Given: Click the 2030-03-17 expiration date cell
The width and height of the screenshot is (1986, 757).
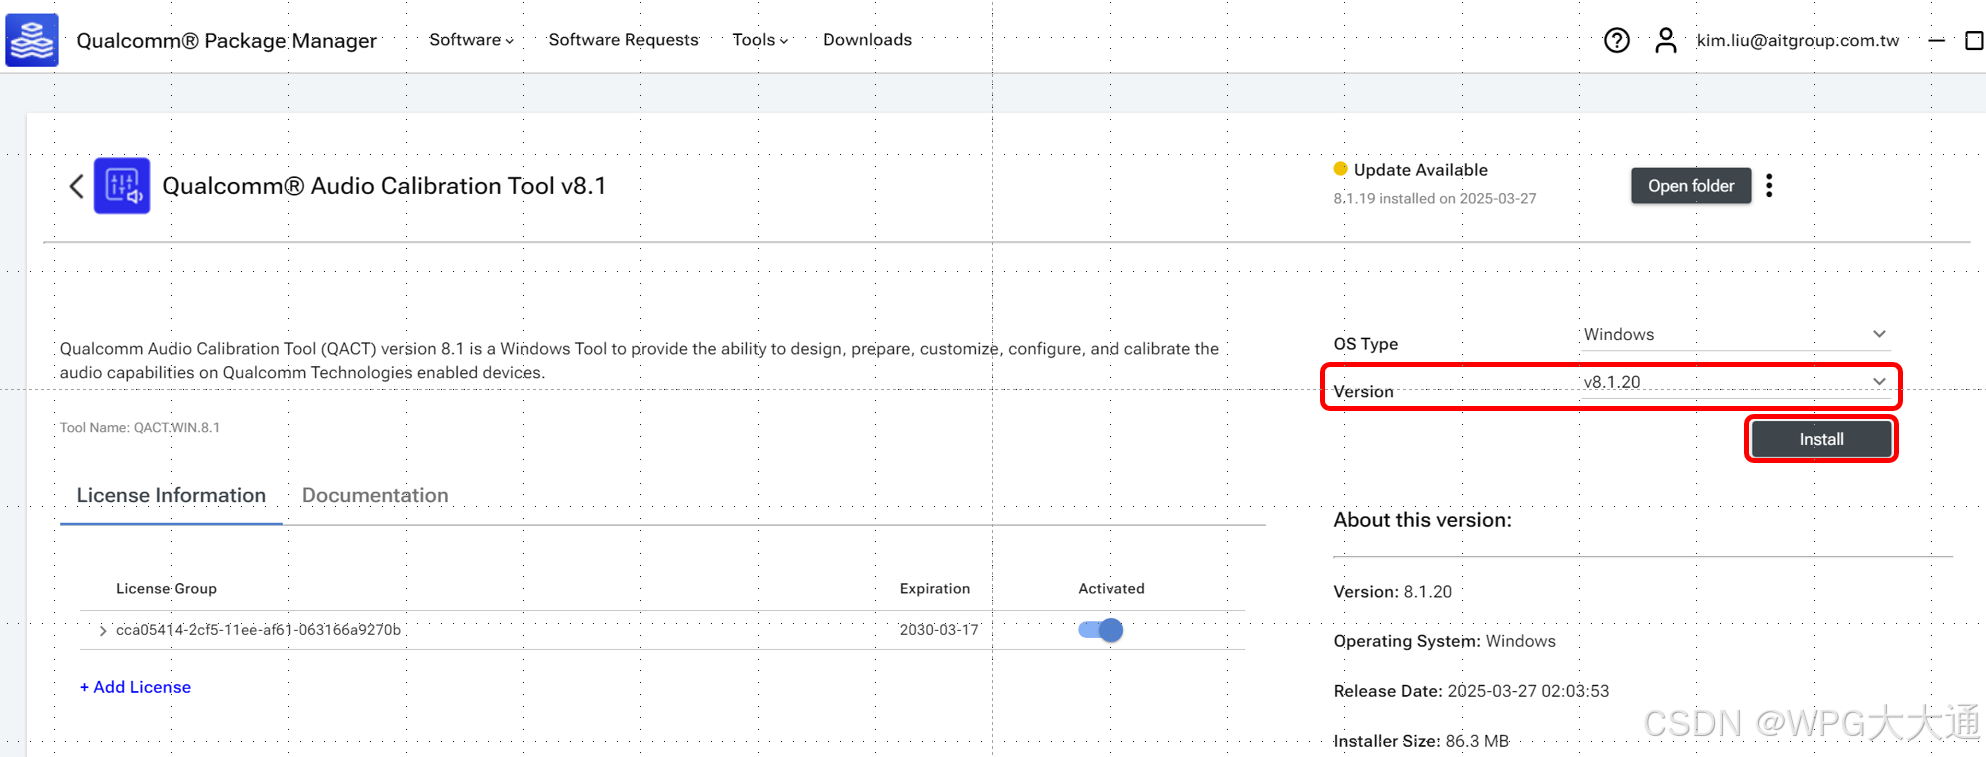Looking at the screenshot, I should point(938,630).
